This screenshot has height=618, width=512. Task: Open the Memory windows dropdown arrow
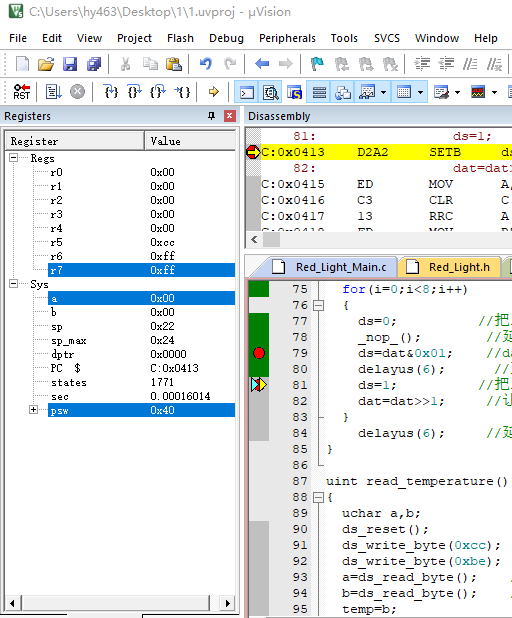click(421, 92)
